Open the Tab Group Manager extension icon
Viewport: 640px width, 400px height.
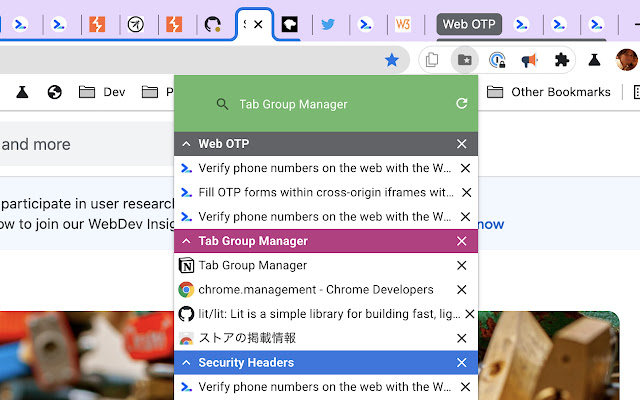coord(464,60)
